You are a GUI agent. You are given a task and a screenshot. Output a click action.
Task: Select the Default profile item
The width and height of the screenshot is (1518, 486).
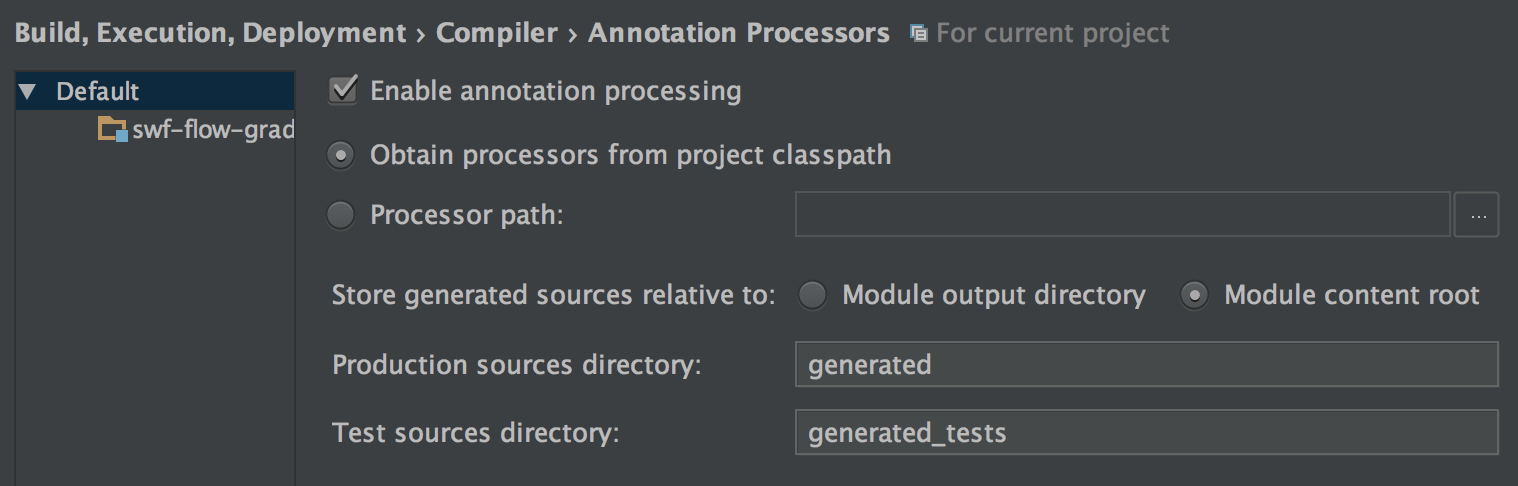click(97, 92)
